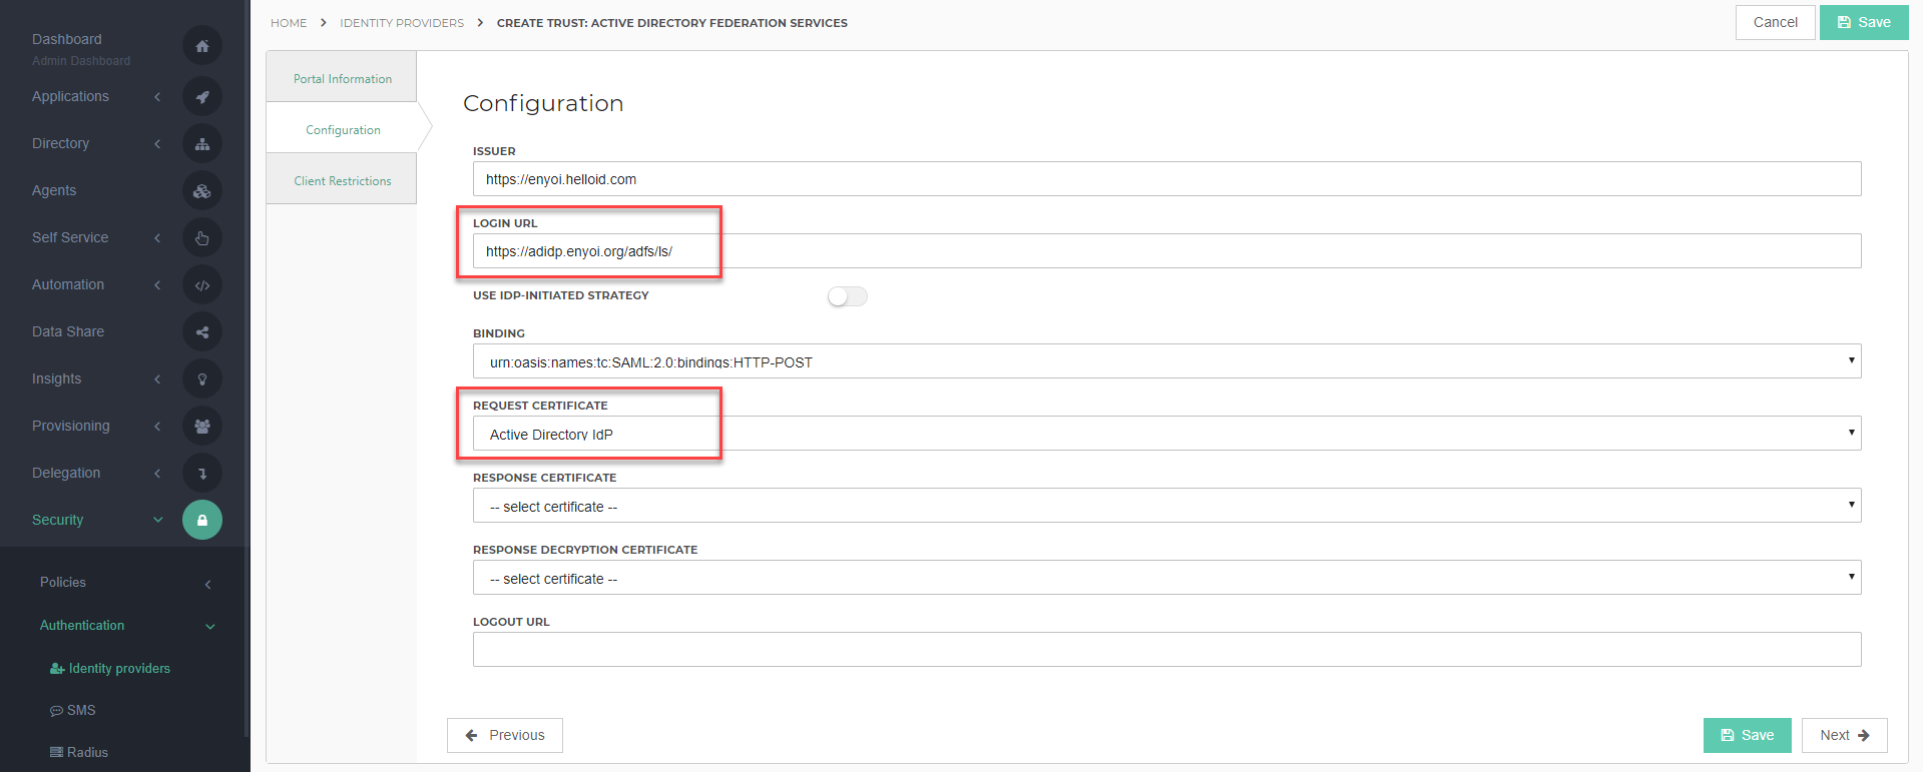The image size is (1923, 772).
Task: Click the Login URL input field
Action: [1166, 251]
